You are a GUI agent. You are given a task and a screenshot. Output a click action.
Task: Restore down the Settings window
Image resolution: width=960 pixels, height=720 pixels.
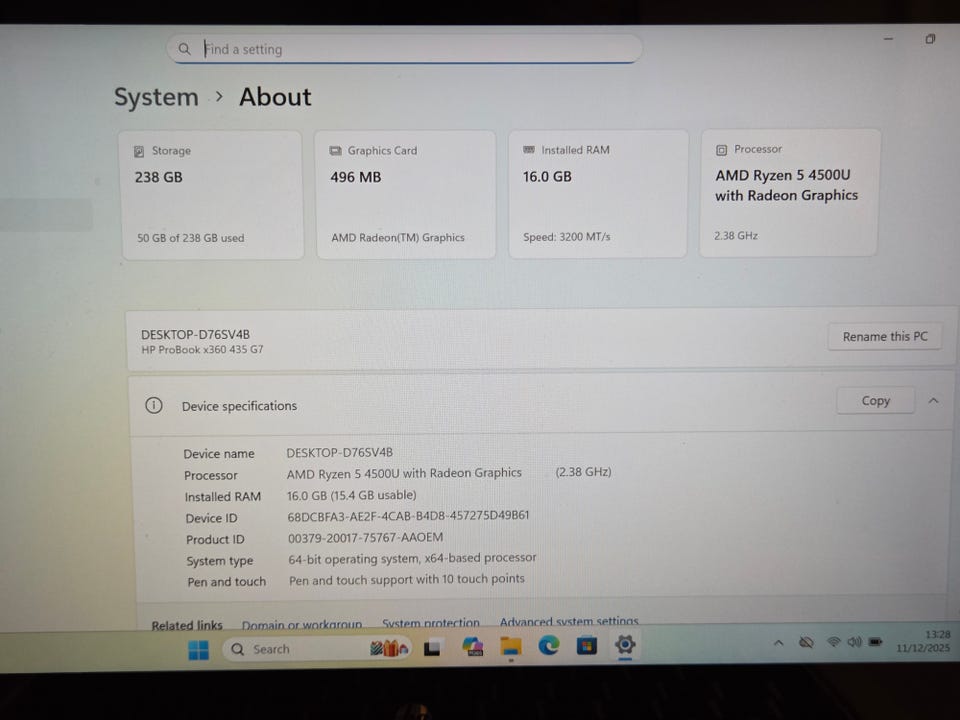(x=930, y=39)
